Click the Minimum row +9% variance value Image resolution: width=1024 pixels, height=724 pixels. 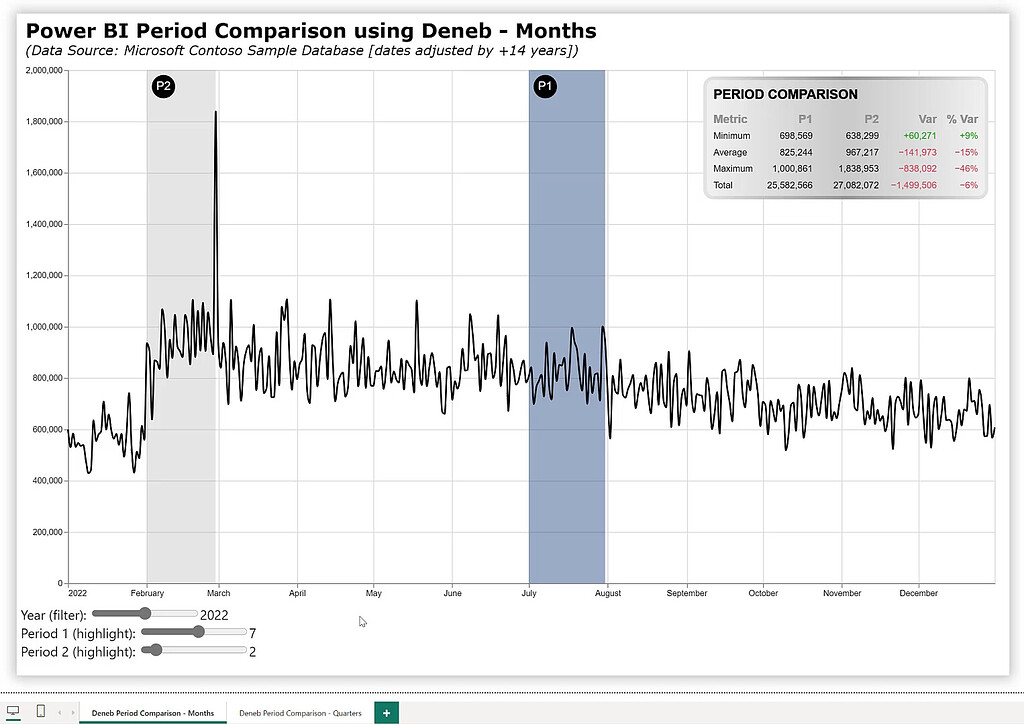[967, 135]
